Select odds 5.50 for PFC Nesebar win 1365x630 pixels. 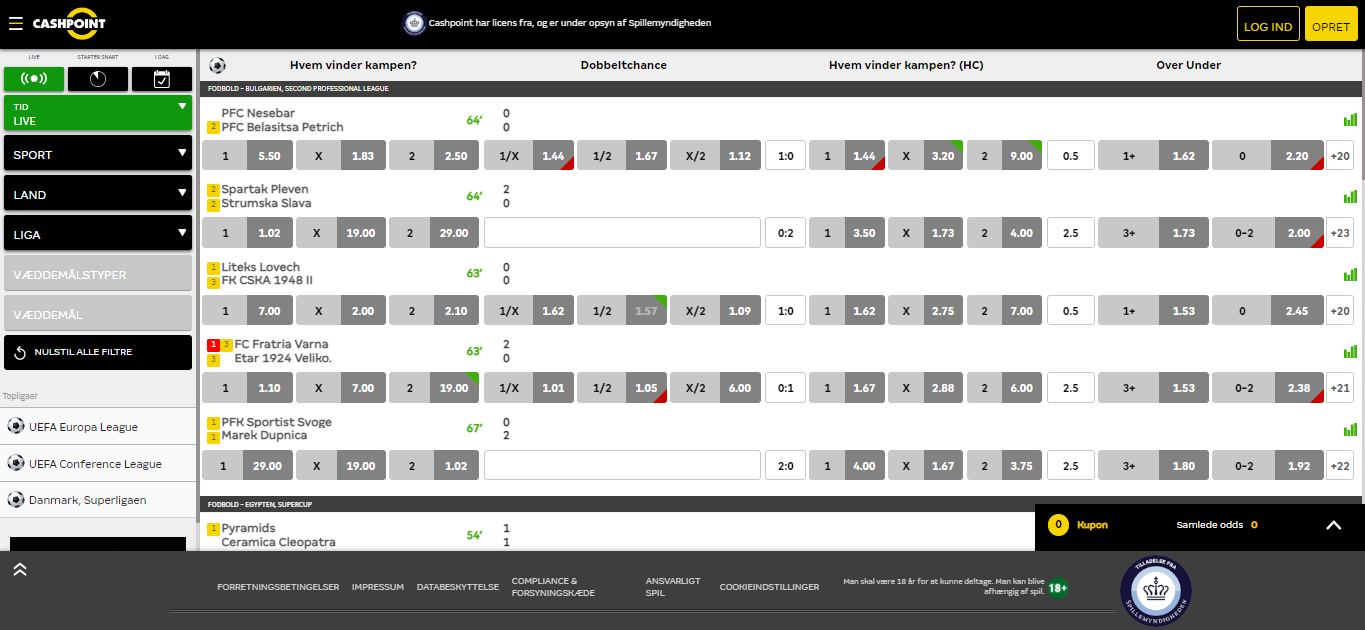tap(248, 156)
